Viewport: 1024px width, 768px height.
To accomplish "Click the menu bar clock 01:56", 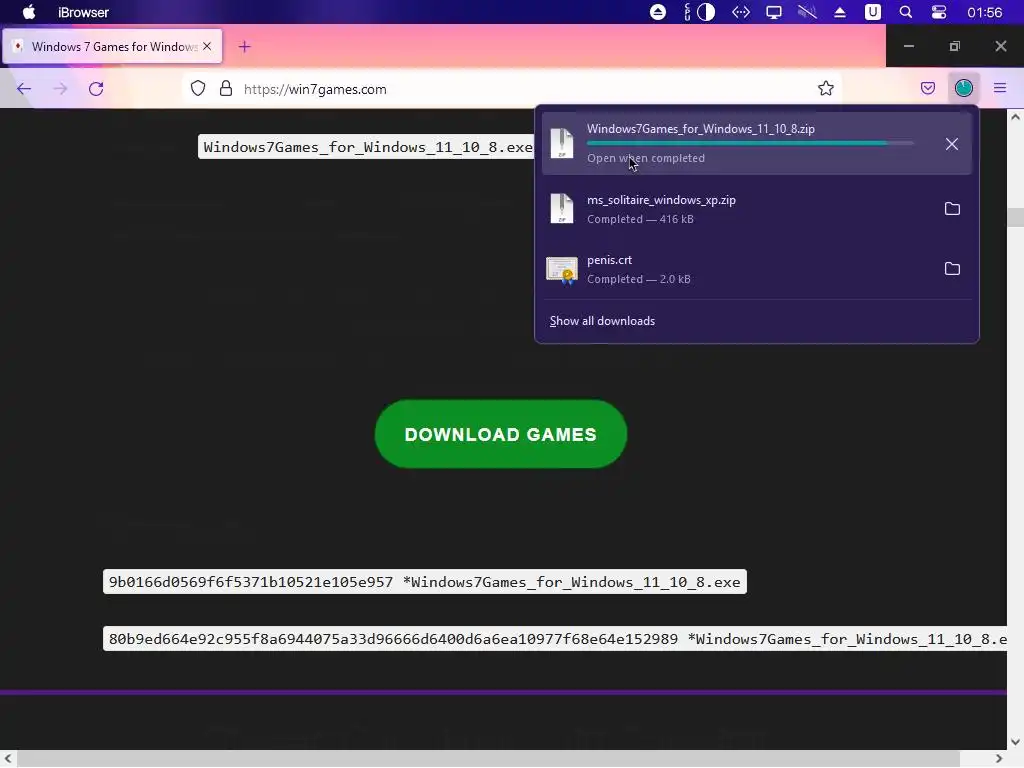I will point(985,12).
